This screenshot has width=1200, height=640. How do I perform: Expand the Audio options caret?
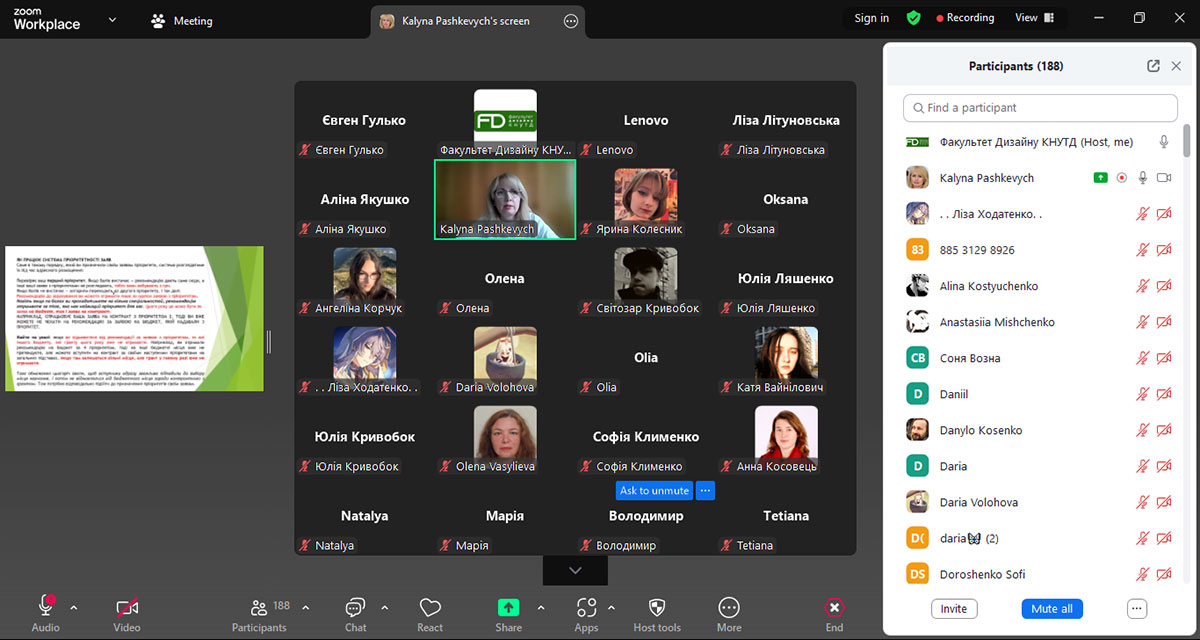pos(73,607)
